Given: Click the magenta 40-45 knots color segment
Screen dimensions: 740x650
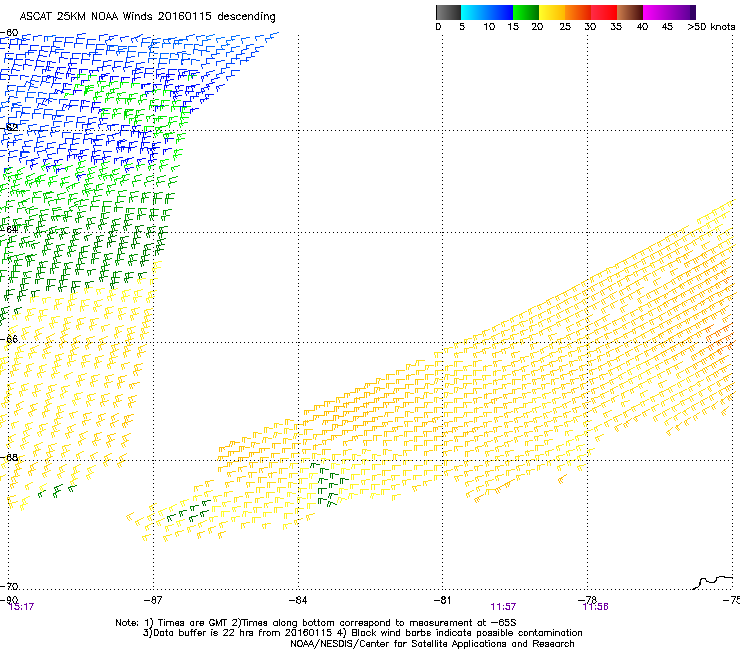Looking at the screenshot, I should (656, 12).
